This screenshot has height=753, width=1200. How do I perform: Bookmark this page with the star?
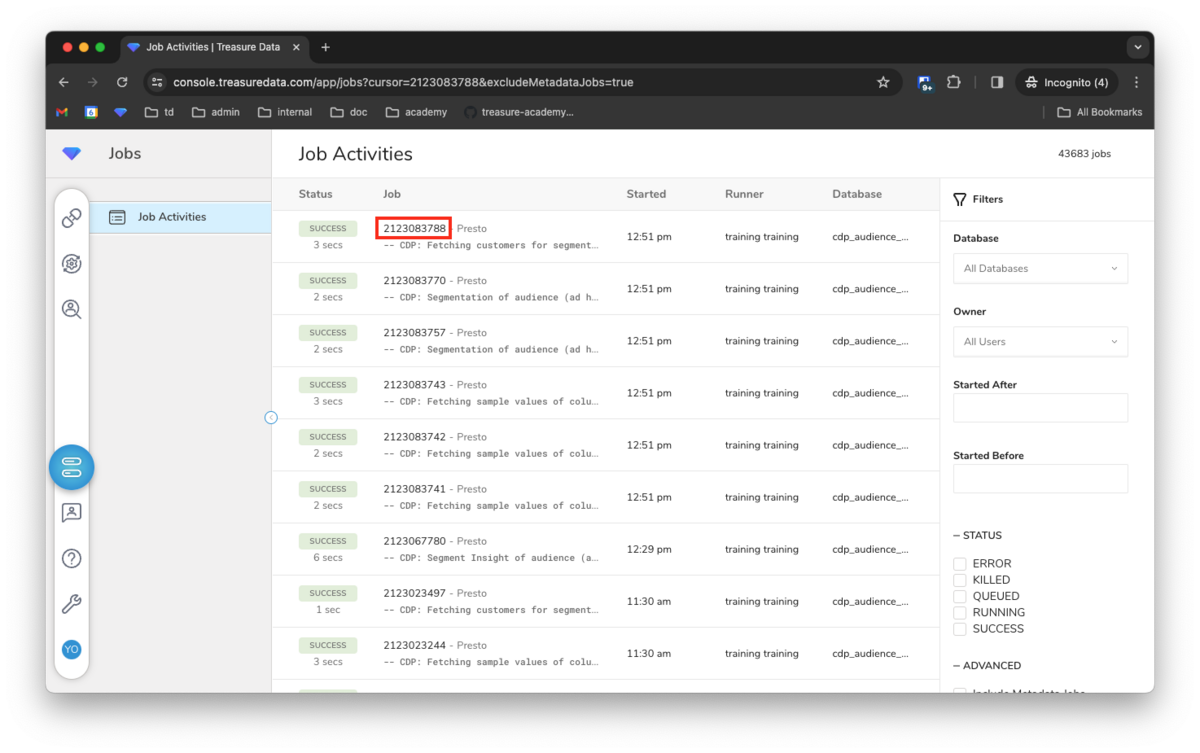883,82
